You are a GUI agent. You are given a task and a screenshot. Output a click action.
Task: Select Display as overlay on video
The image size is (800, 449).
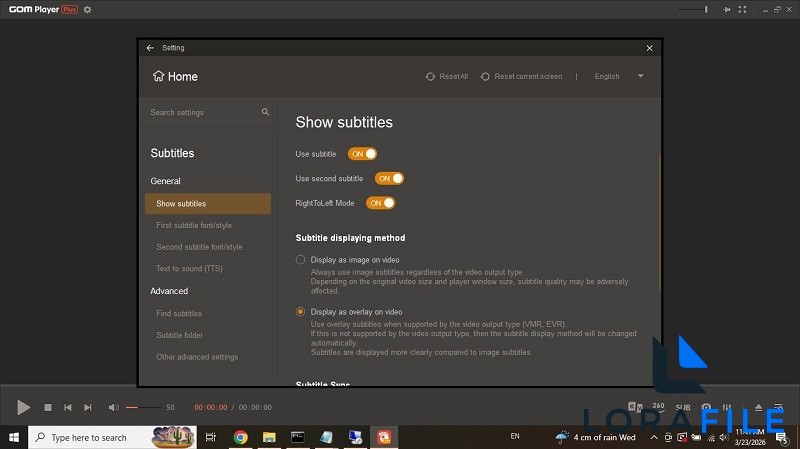tap(301, 312)
